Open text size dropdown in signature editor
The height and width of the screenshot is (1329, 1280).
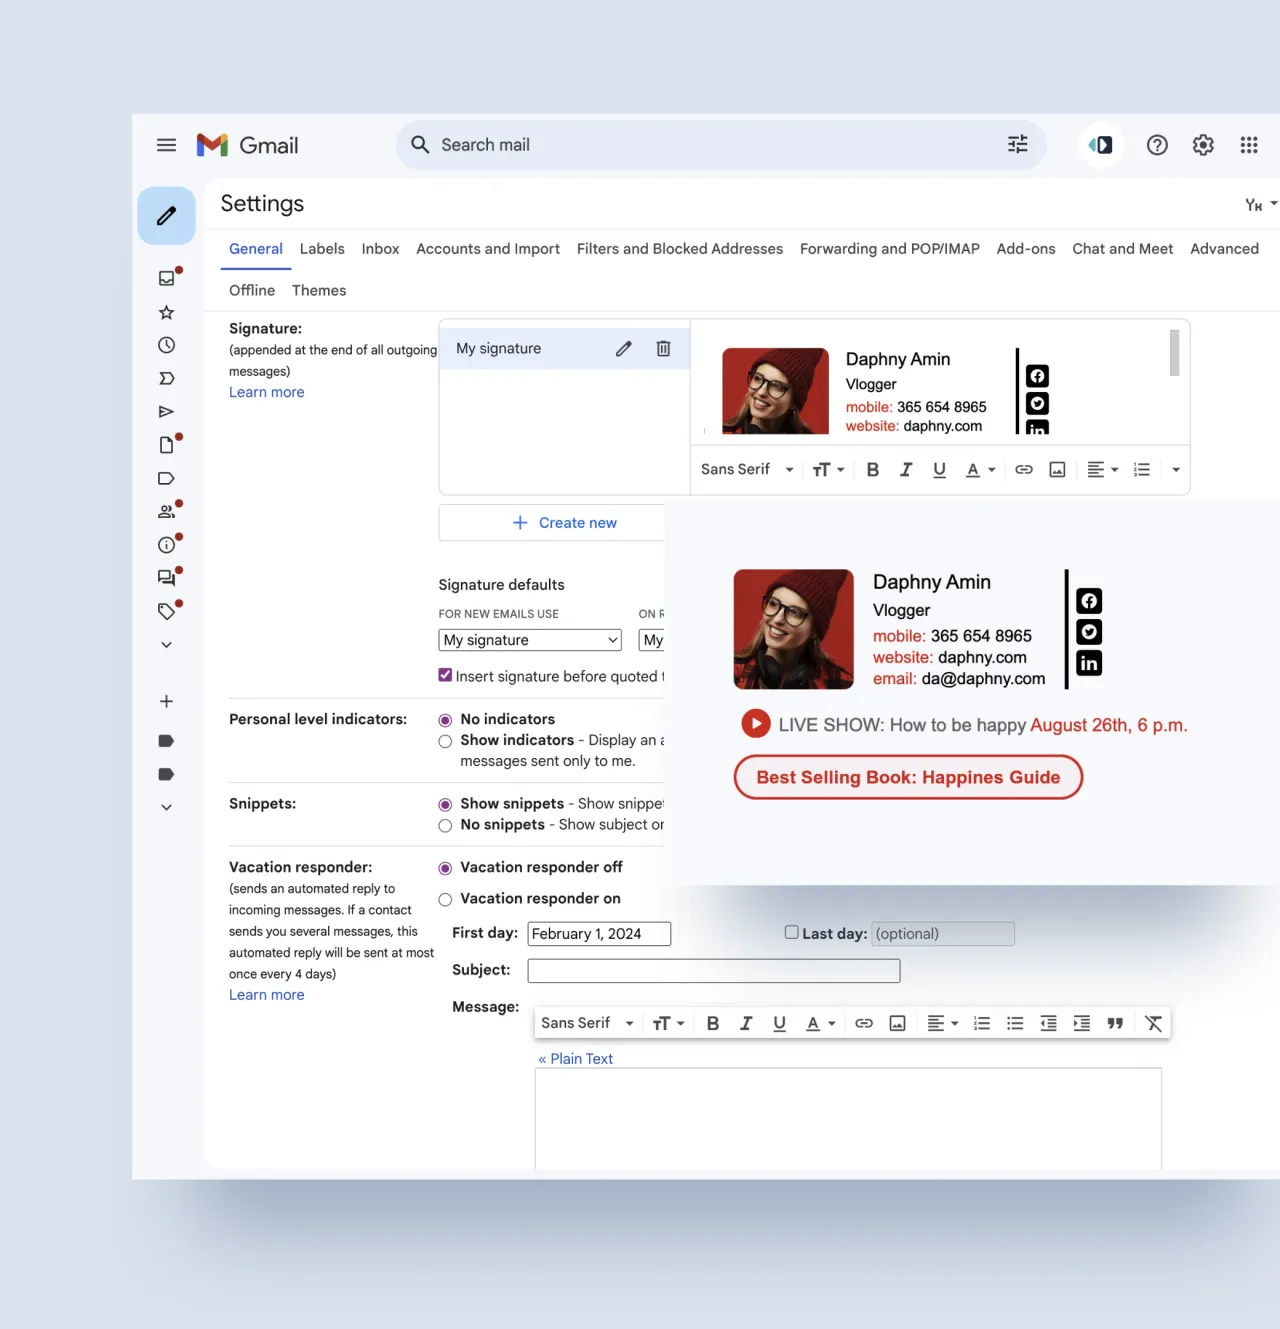coord(829,469)
